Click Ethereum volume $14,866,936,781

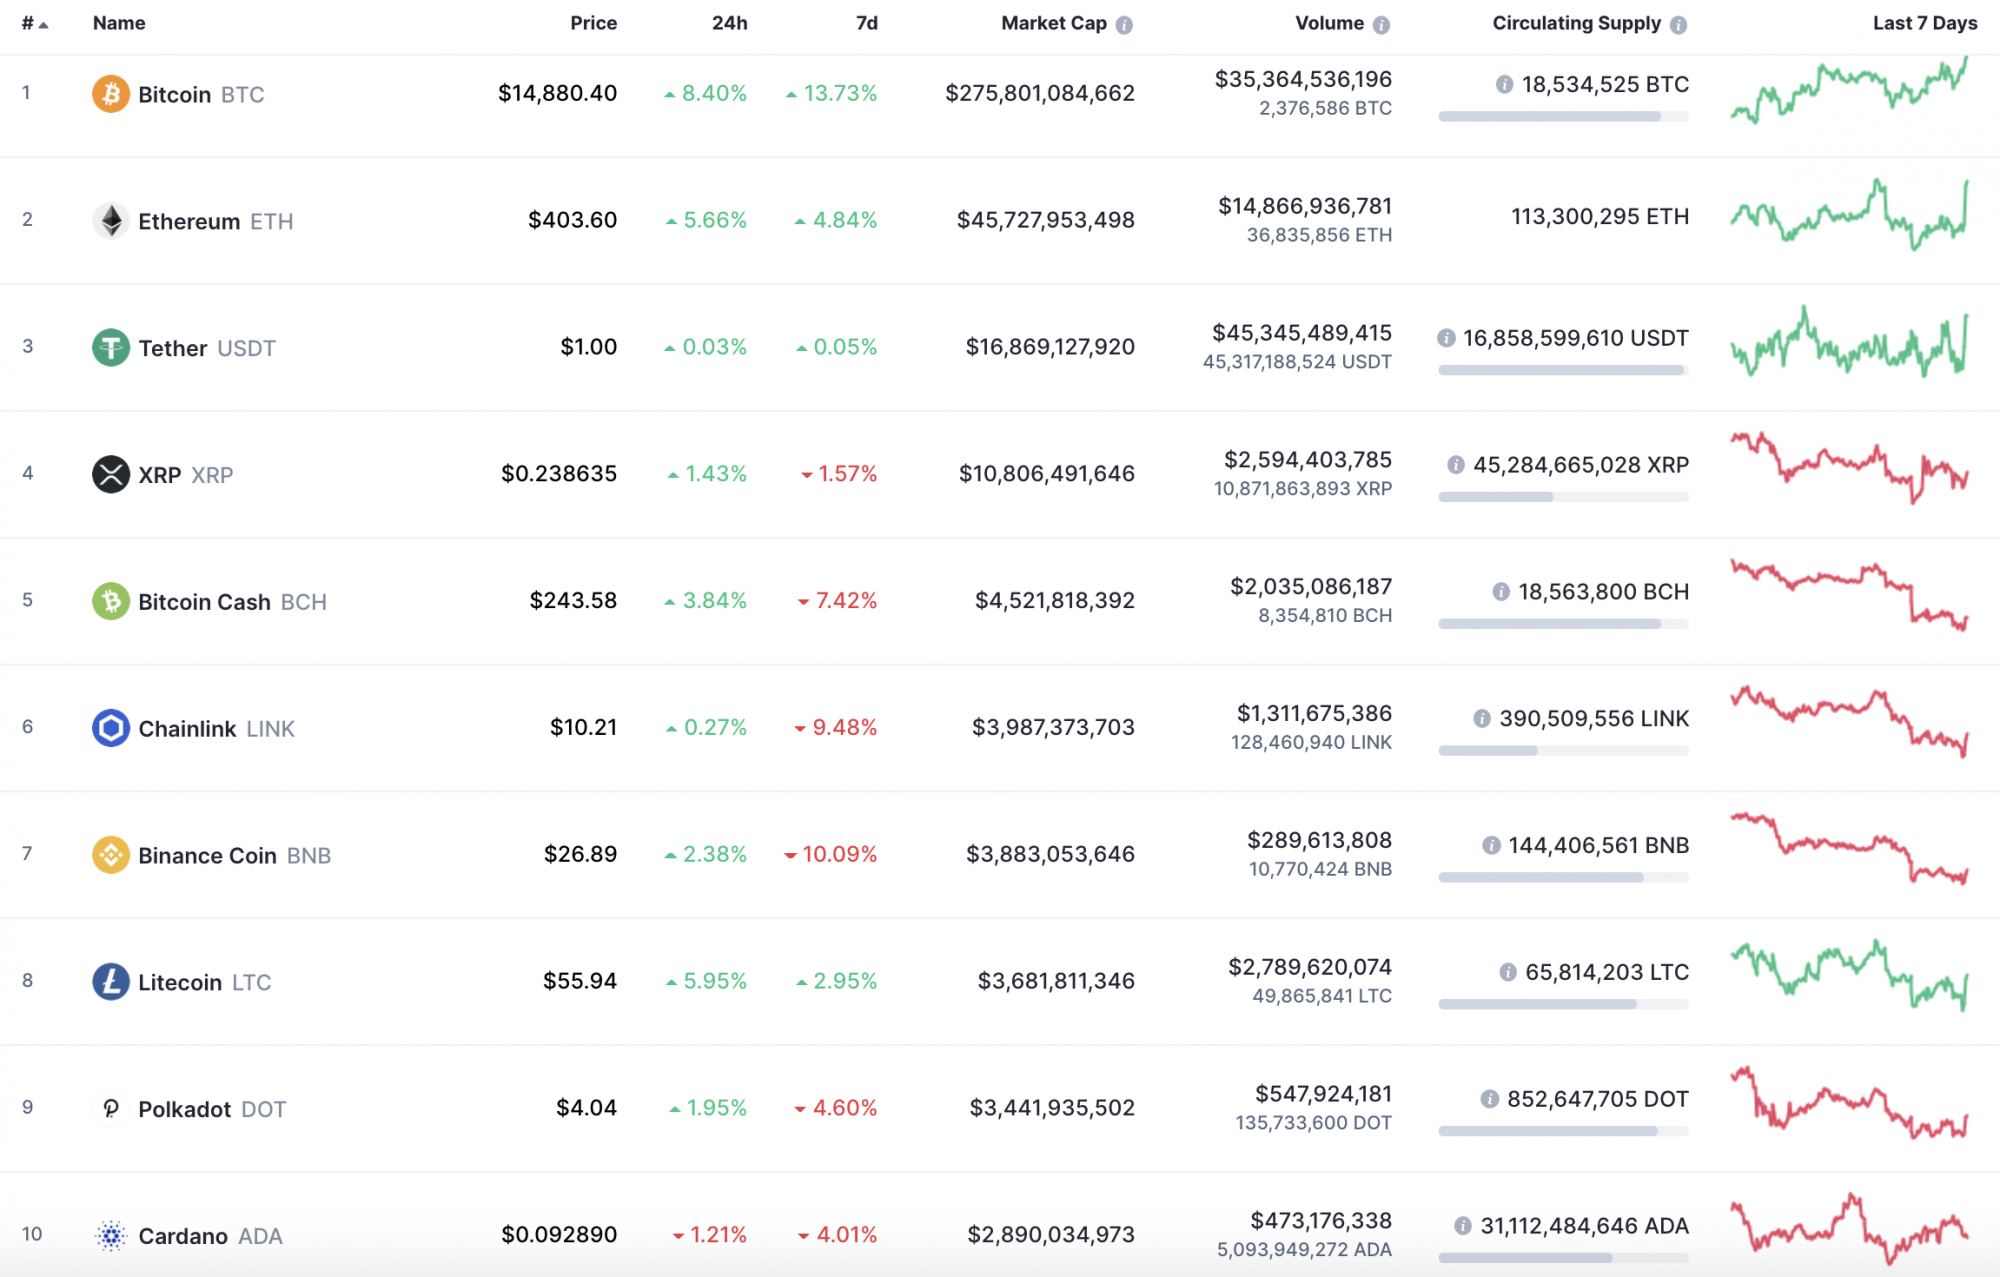[1305, 206]
